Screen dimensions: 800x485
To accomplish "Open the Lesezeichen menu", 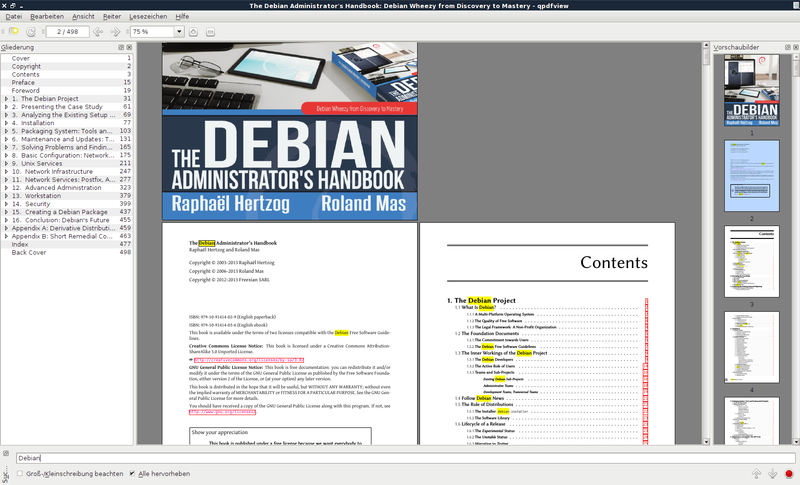I will (x=148, y=16).
